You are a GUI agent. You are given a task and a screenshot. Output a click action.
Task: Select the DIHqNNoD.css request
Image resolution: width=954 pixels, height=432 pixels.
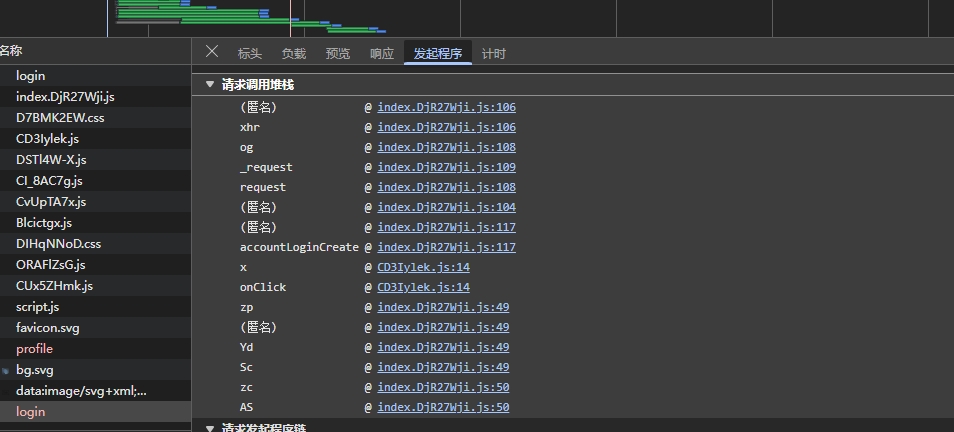point(96,244)
